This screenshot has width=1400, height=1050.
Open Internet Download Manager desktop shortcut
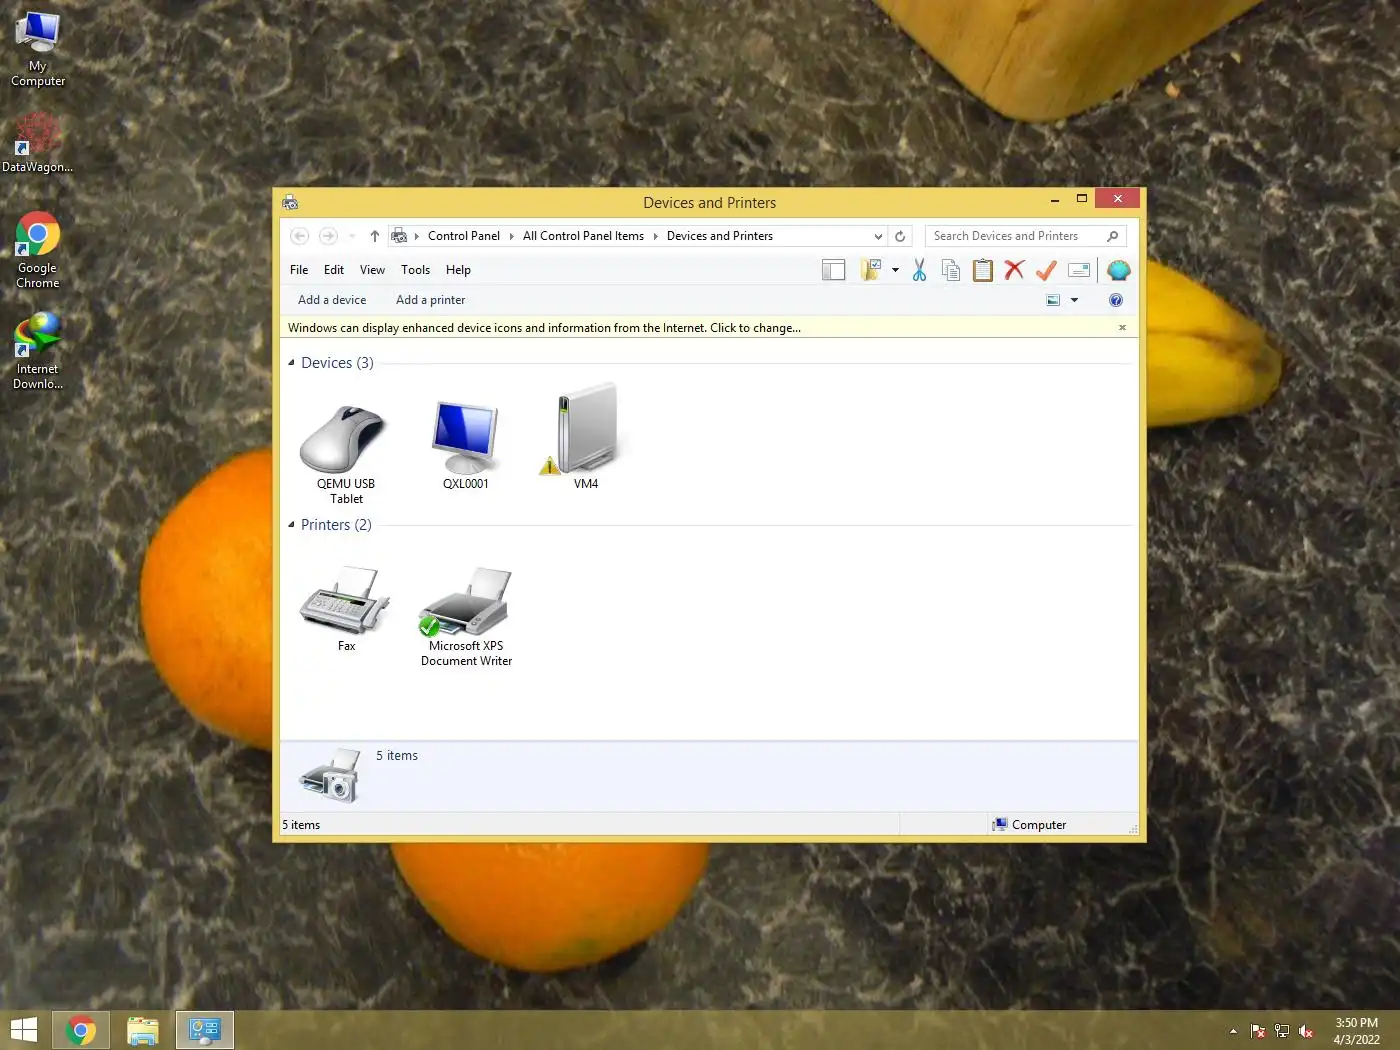point(38,351)
